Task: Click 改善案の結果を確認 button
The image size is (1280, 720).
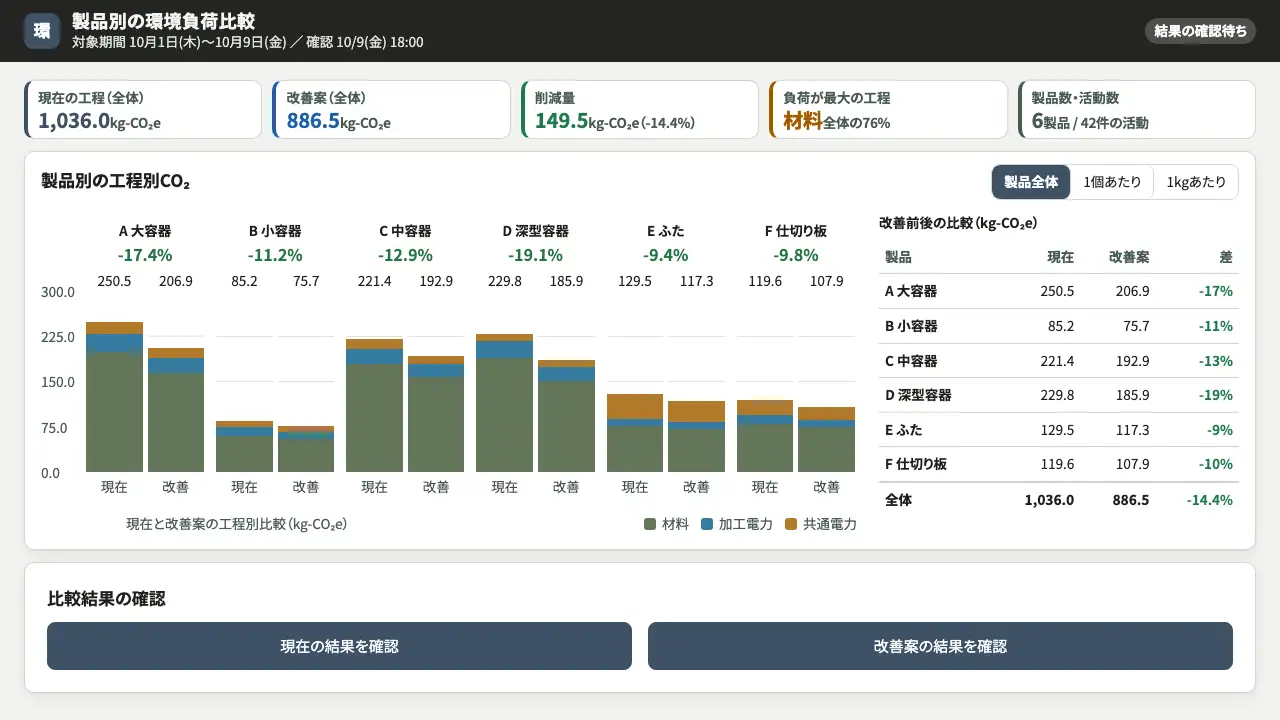Action: point(940,646)
